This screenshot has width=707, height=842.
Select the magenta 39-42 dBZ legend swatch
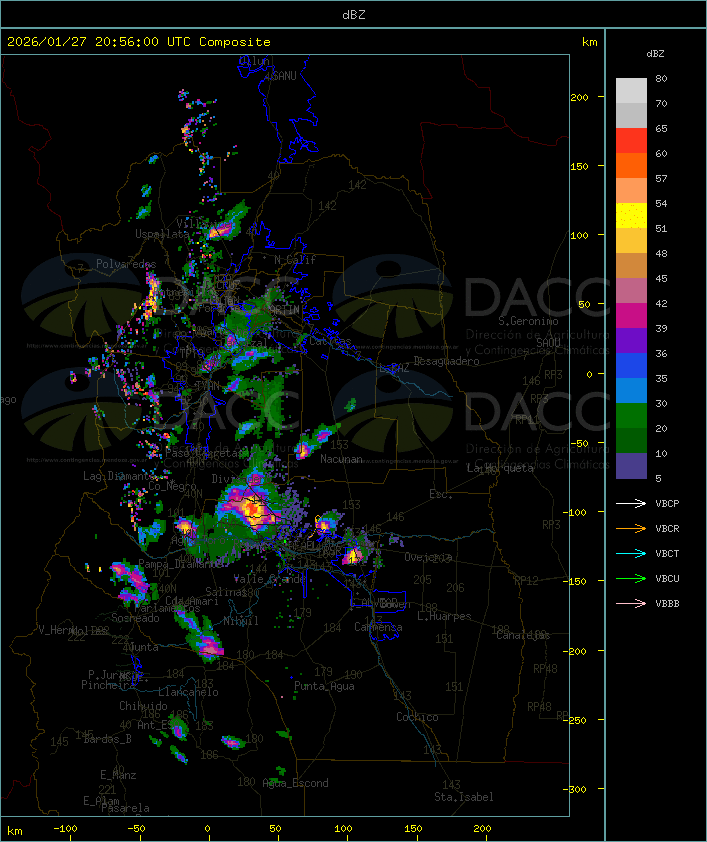(x=631, y=316)
